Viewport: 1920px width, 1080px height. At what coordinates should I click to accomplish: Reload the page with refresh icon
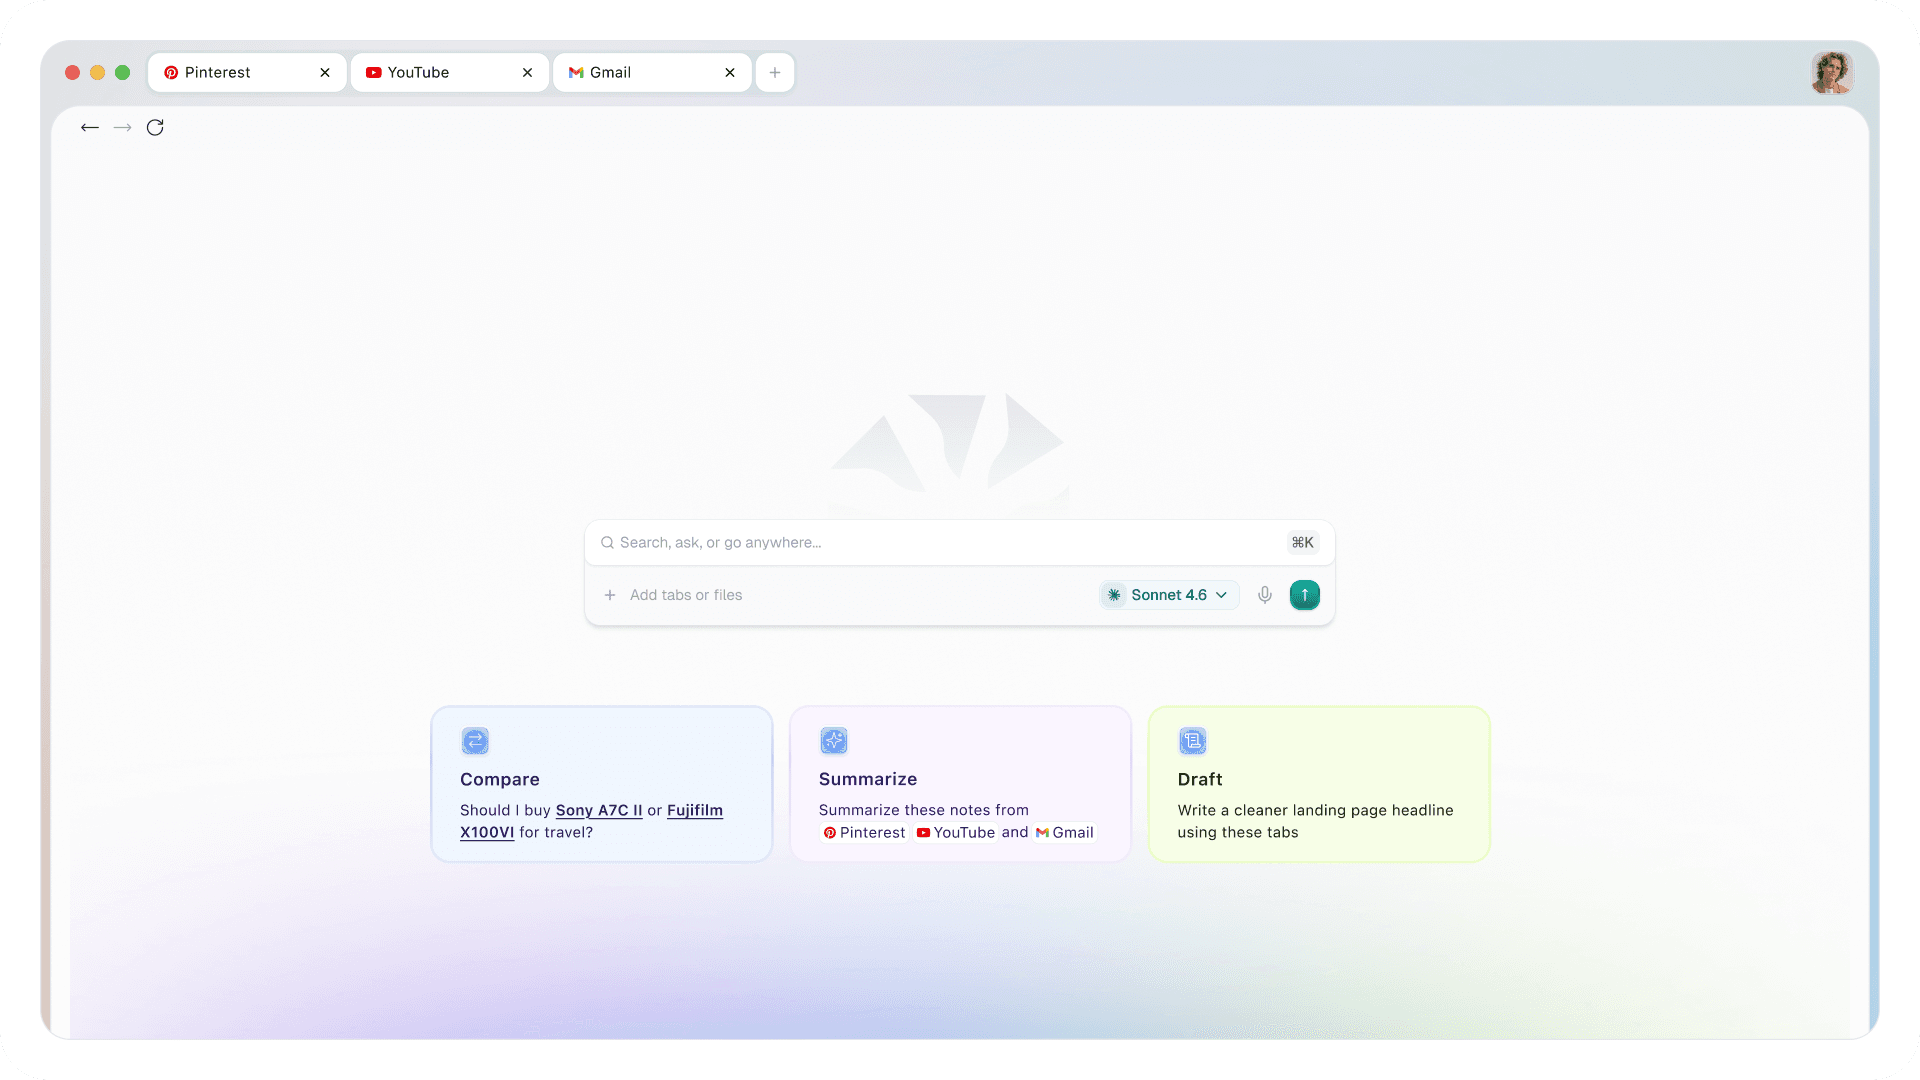[x=155, y=127]
